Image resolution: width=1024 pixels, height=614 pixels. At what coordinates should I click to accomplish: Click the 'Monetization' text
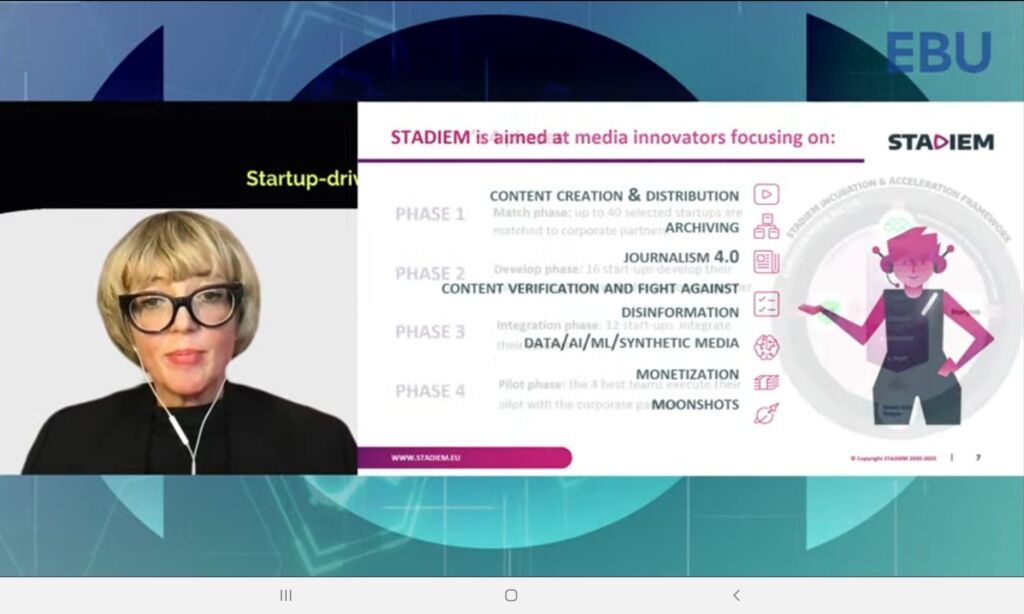[x=687, y=374]
